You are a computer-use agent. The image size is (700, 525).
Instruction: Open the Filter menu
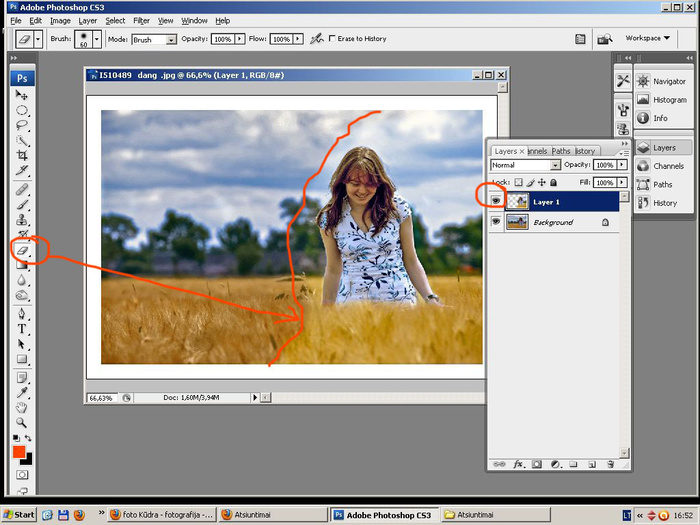(141, 20)
